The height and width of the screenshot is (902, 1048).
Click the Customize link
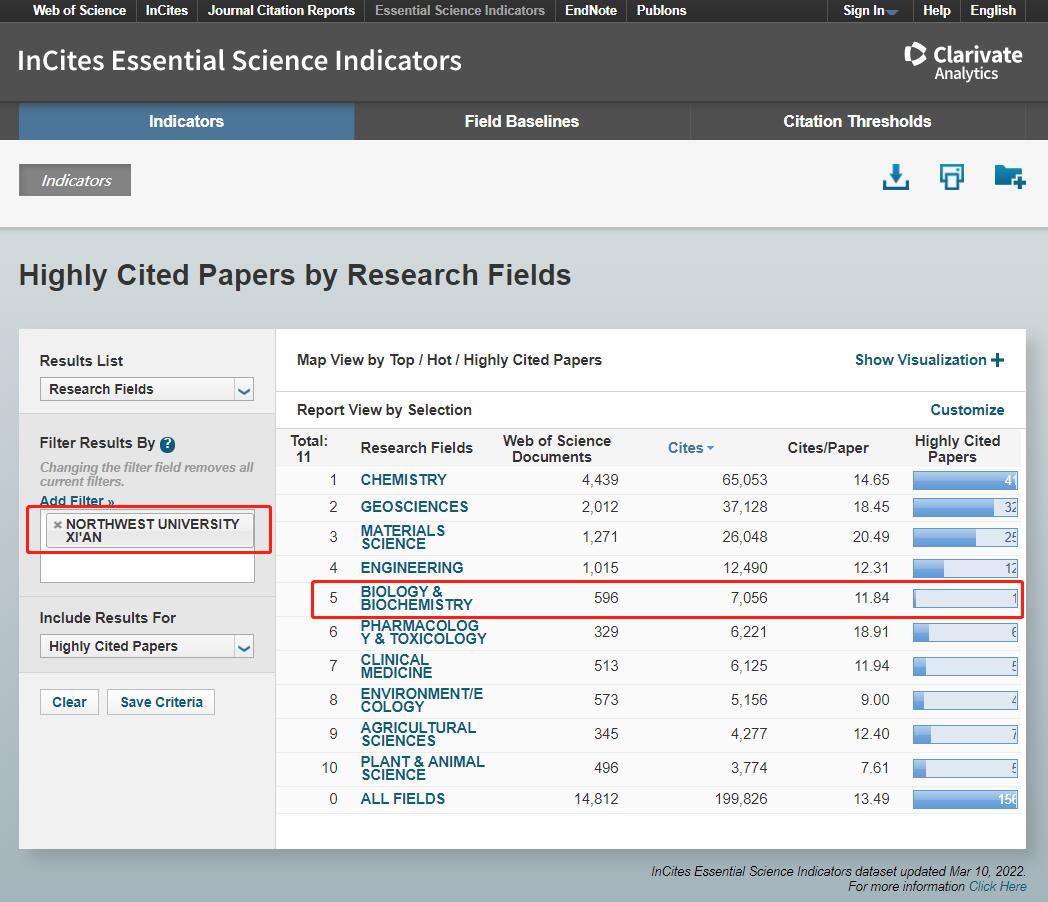966,410
